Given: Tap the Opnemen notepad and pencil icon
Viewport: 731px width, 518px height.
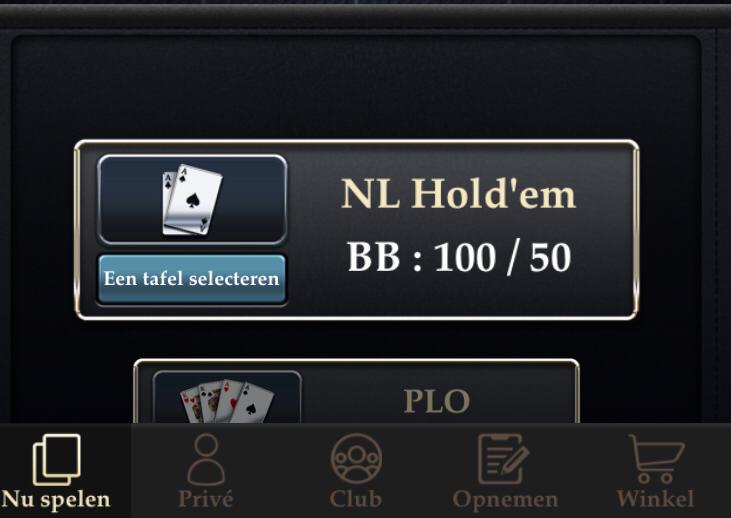Looking at the screenshot, I should (503, 458).
